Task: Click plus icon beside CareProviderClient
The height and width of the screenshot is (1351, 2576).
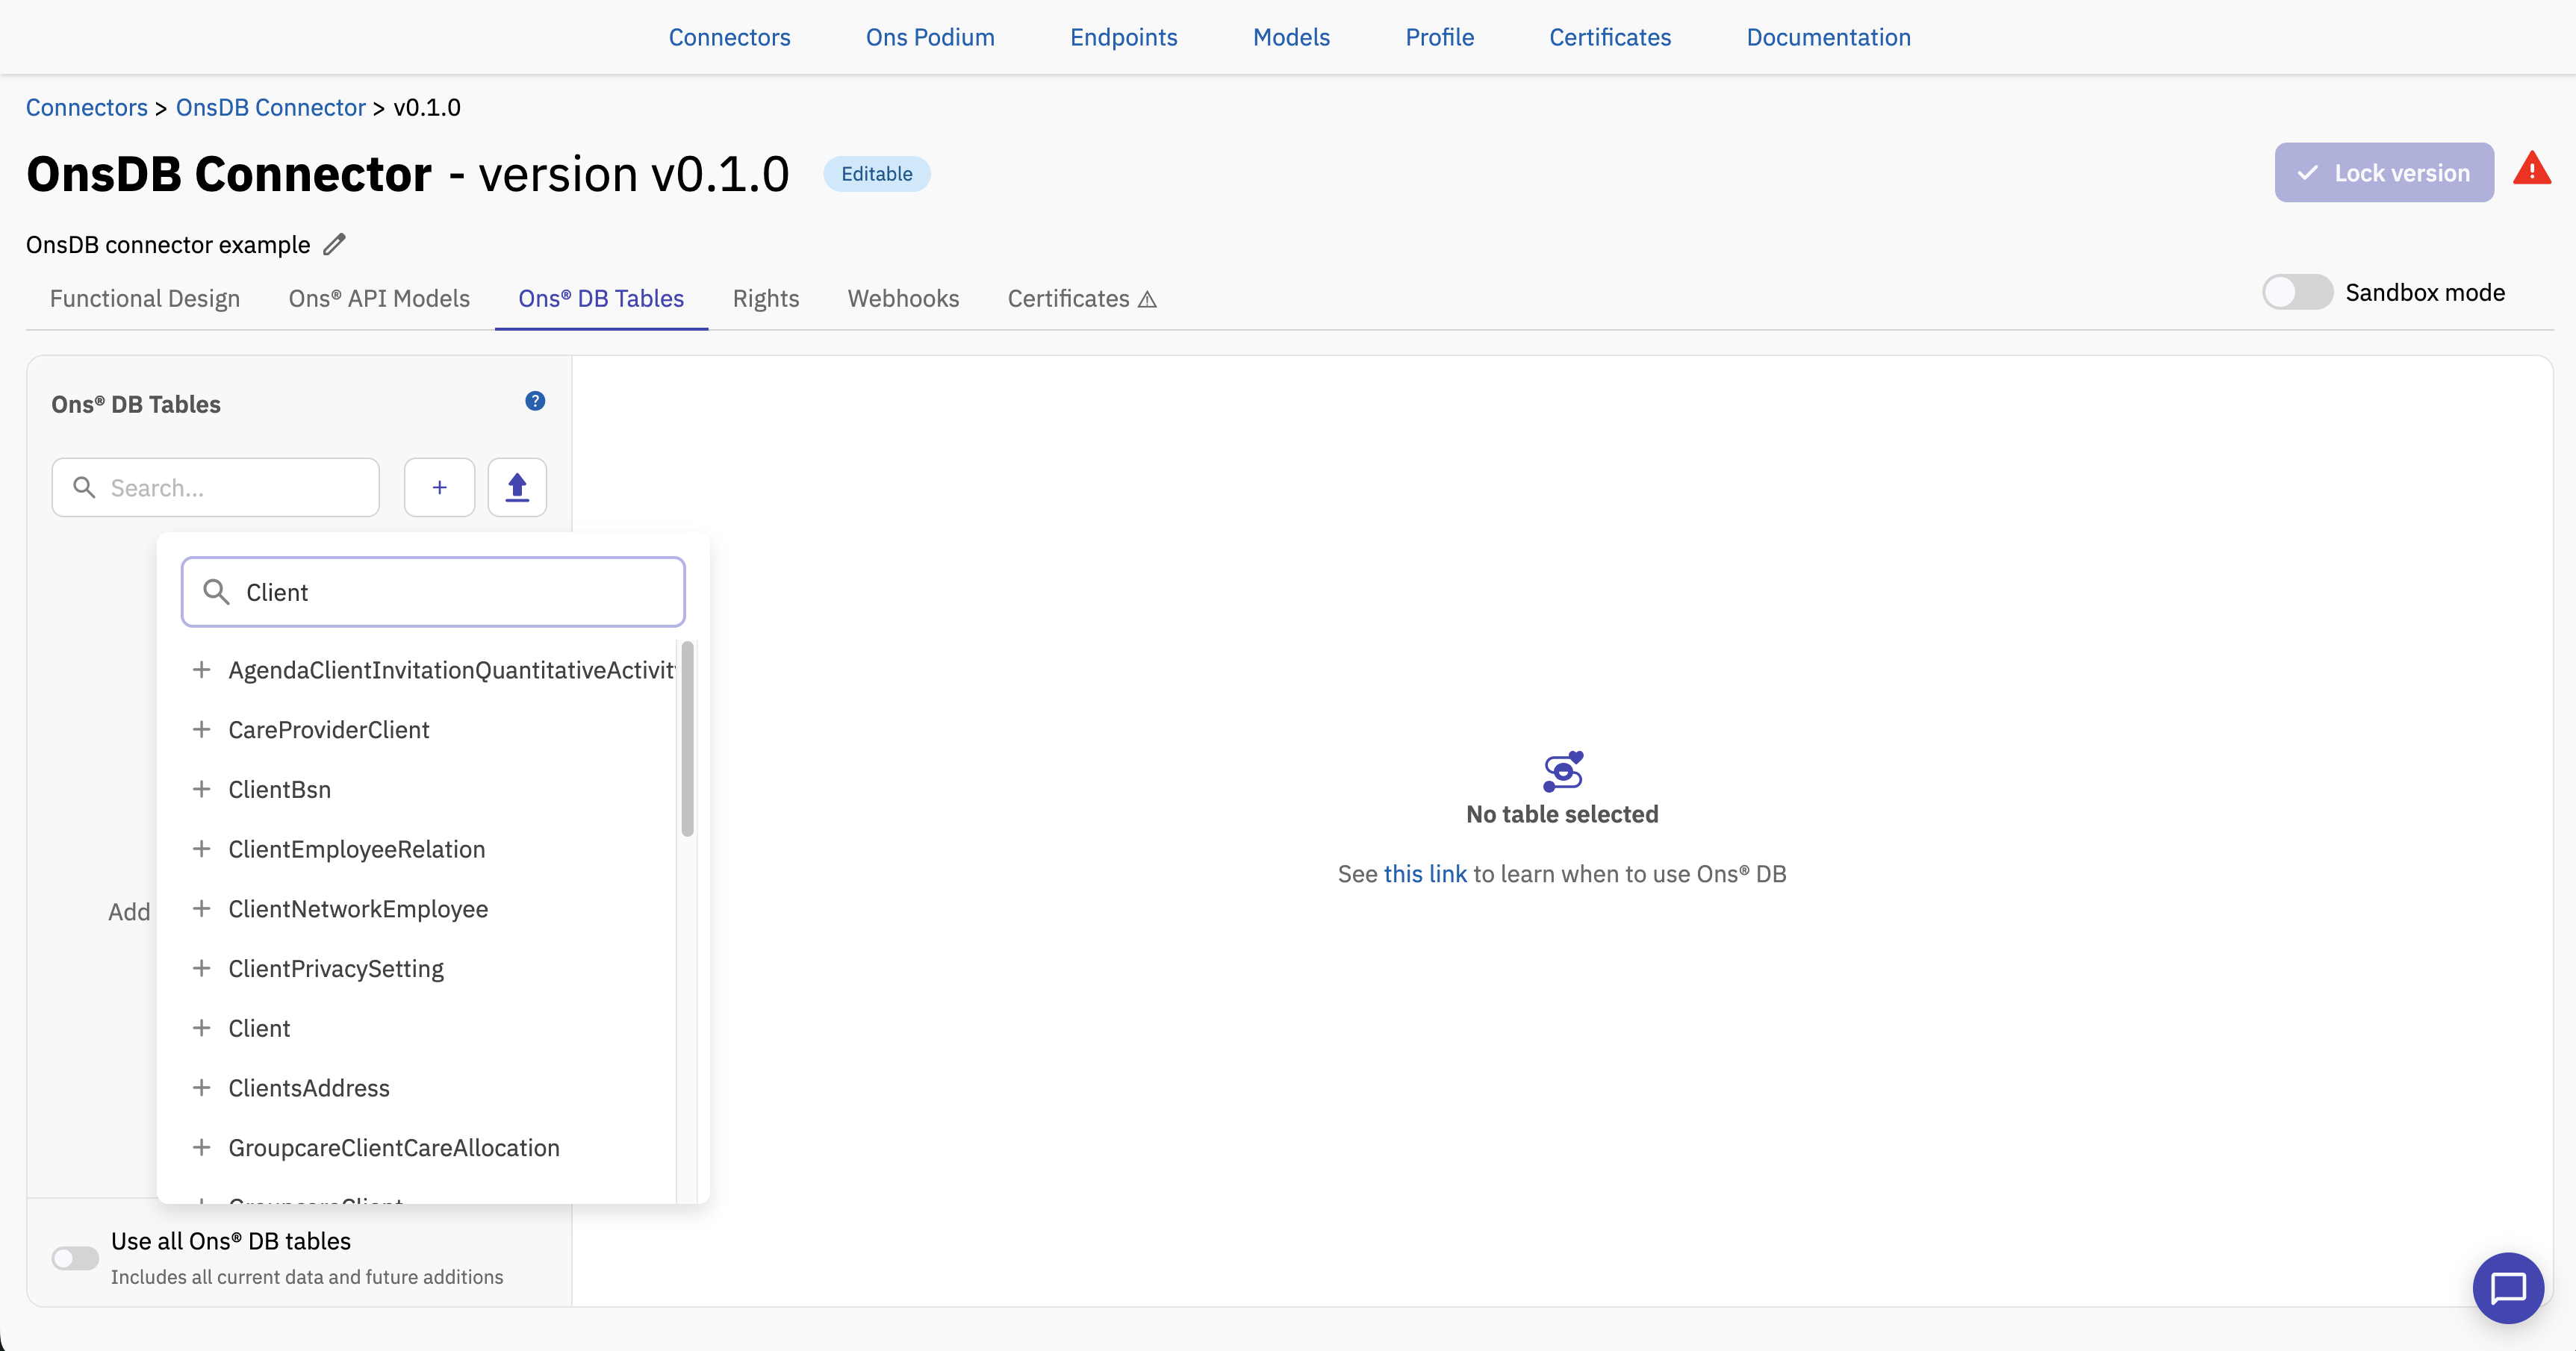Action: point(202,729)
